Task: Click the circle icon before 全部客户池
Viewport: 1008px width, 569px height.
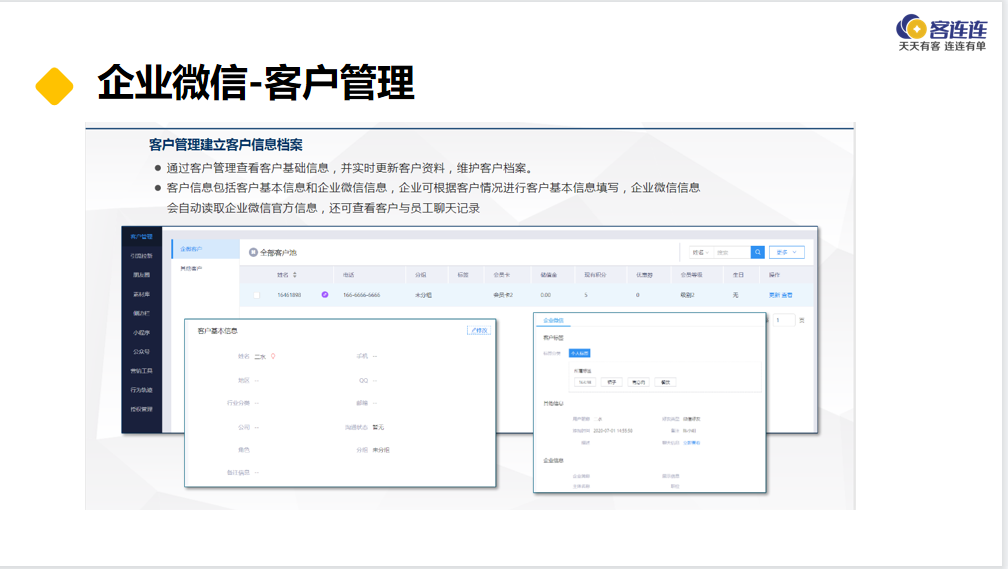Action: [x=253, y=253]
